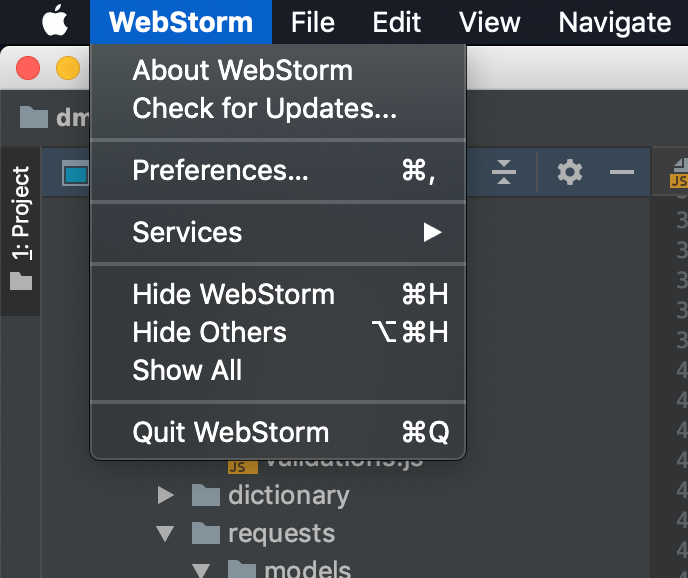This screenshot has height=578, width=688.
Task: Select the Project view type icon
Action: coord(75,173)
